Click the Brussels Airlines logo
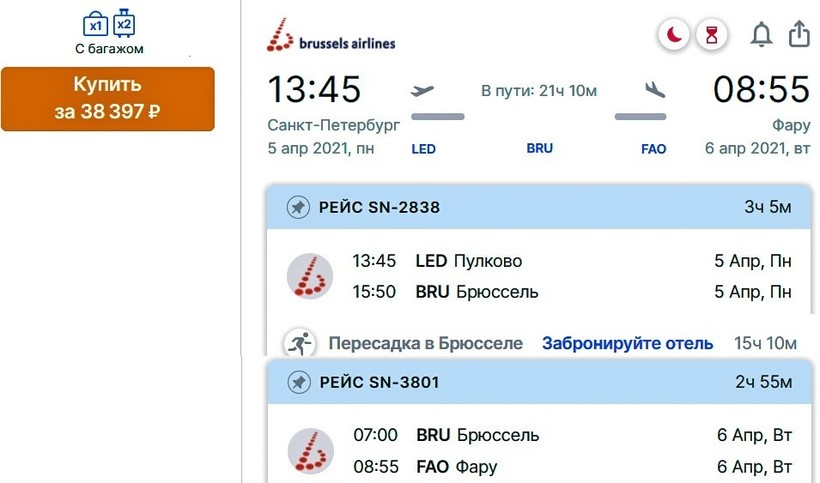This screenshot has width=820, height=483. [331, 39]
